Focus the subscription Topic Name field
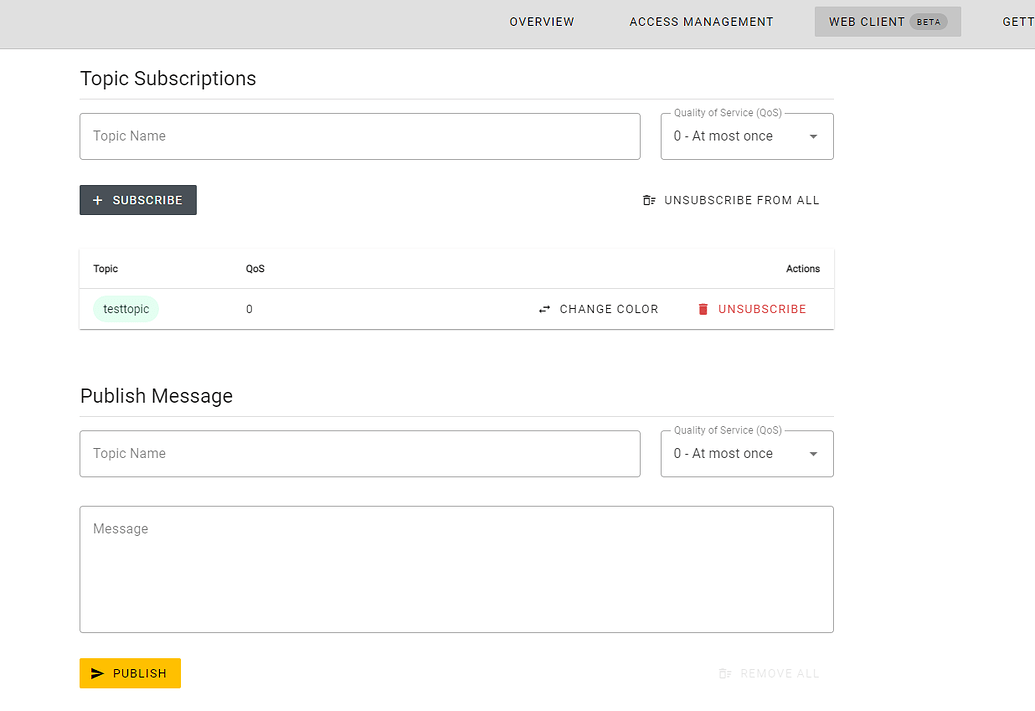Screen dimensions: 1035x711 (360, 136)
